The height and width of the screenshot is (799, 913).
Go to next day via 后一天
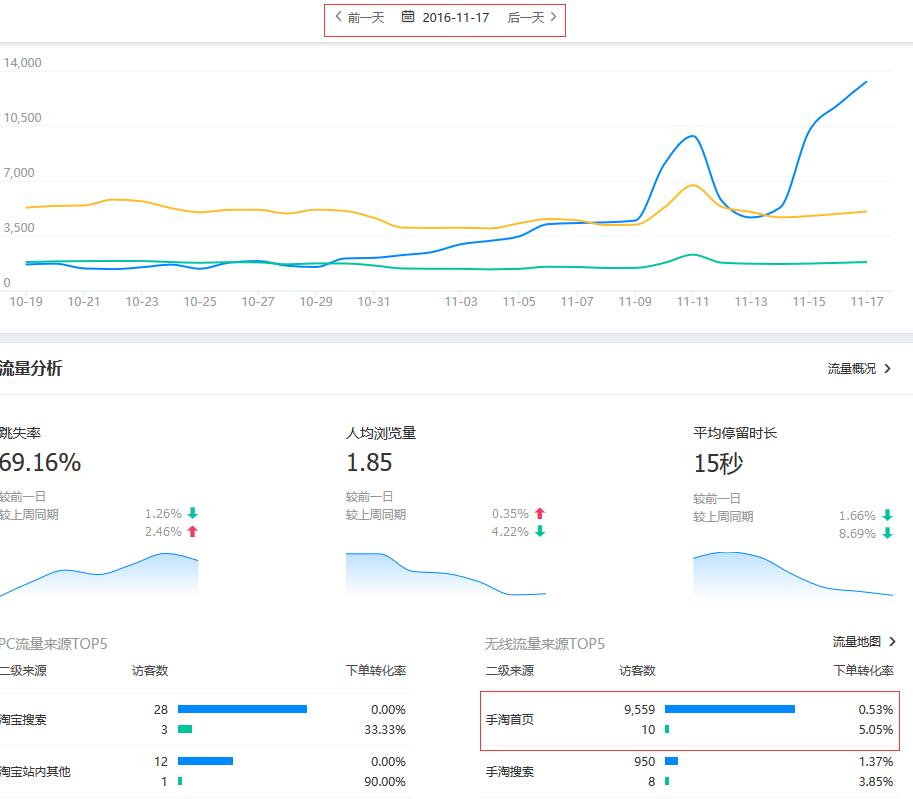tap(525, 17)
